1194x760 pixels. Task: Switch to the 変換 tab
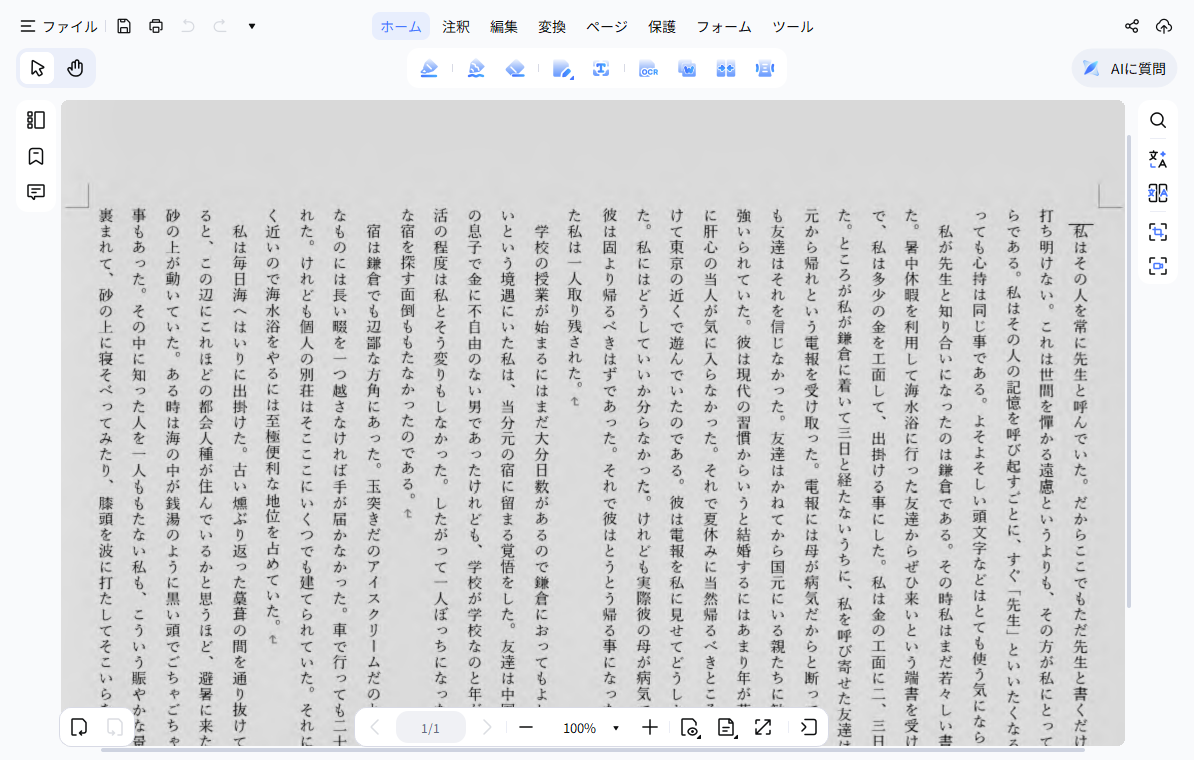click(x=551, y=27)
